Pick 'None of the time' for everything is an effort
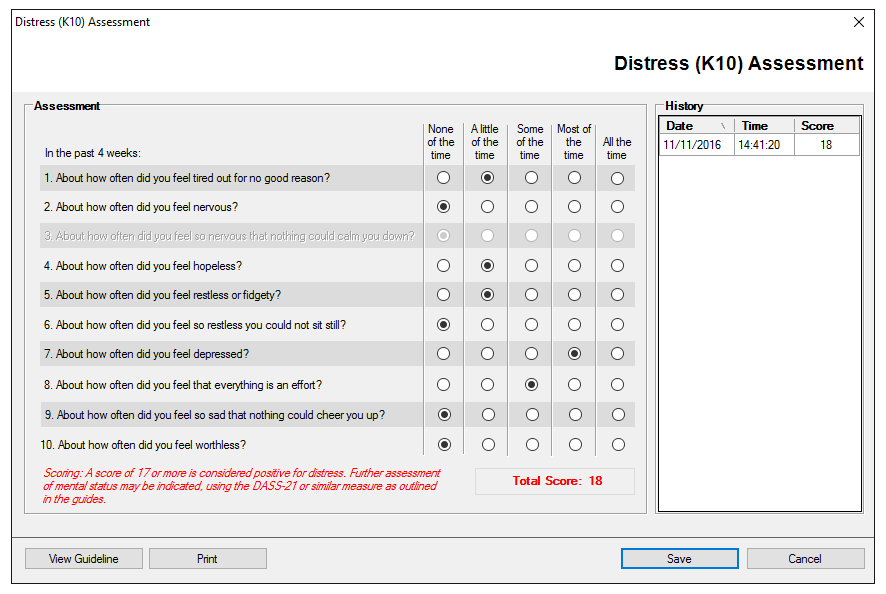The width and height of the screenshot is (886, 594). (x=443, y=385)
